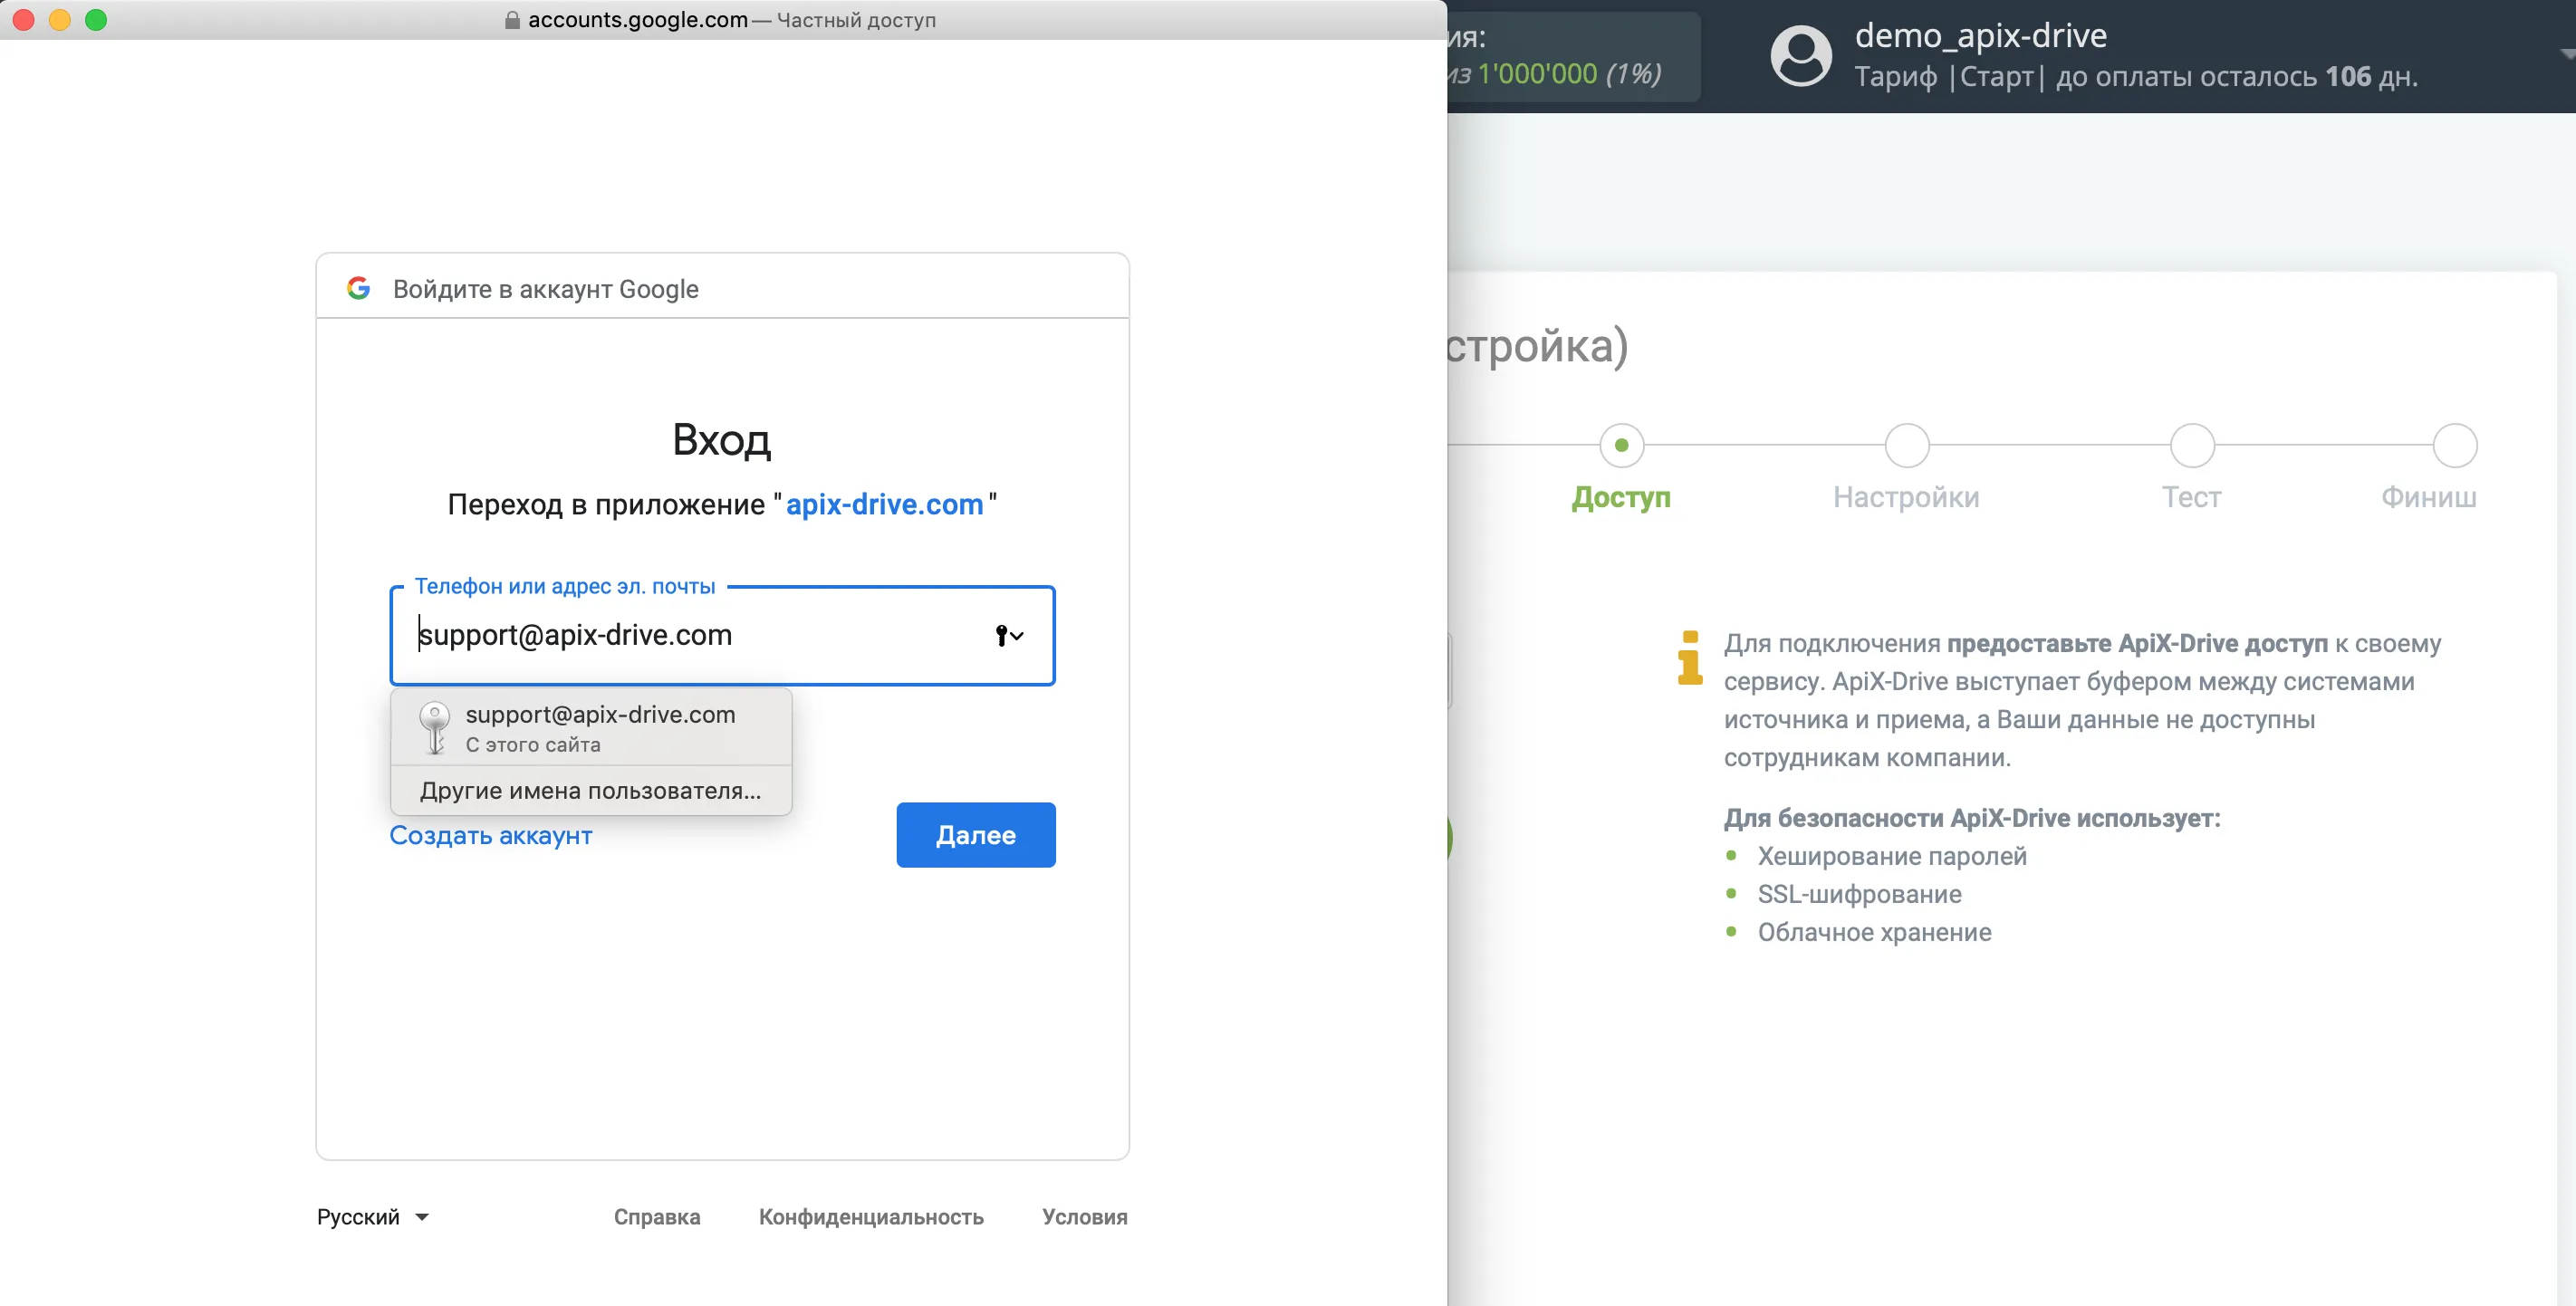
Task: Expand the 'Русский' language dropdown
Action: click(373, 1217)
